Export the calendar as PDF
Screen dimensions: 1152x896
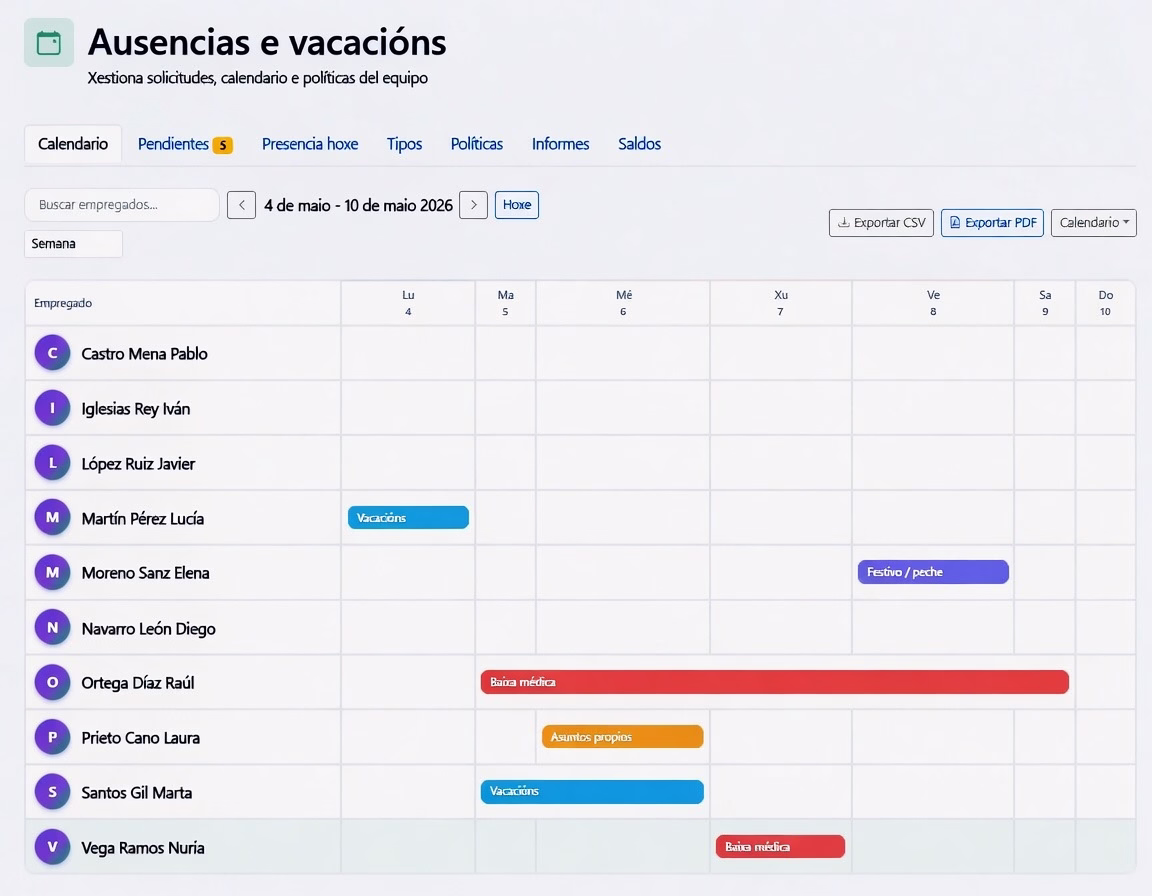tap(993, 223)
